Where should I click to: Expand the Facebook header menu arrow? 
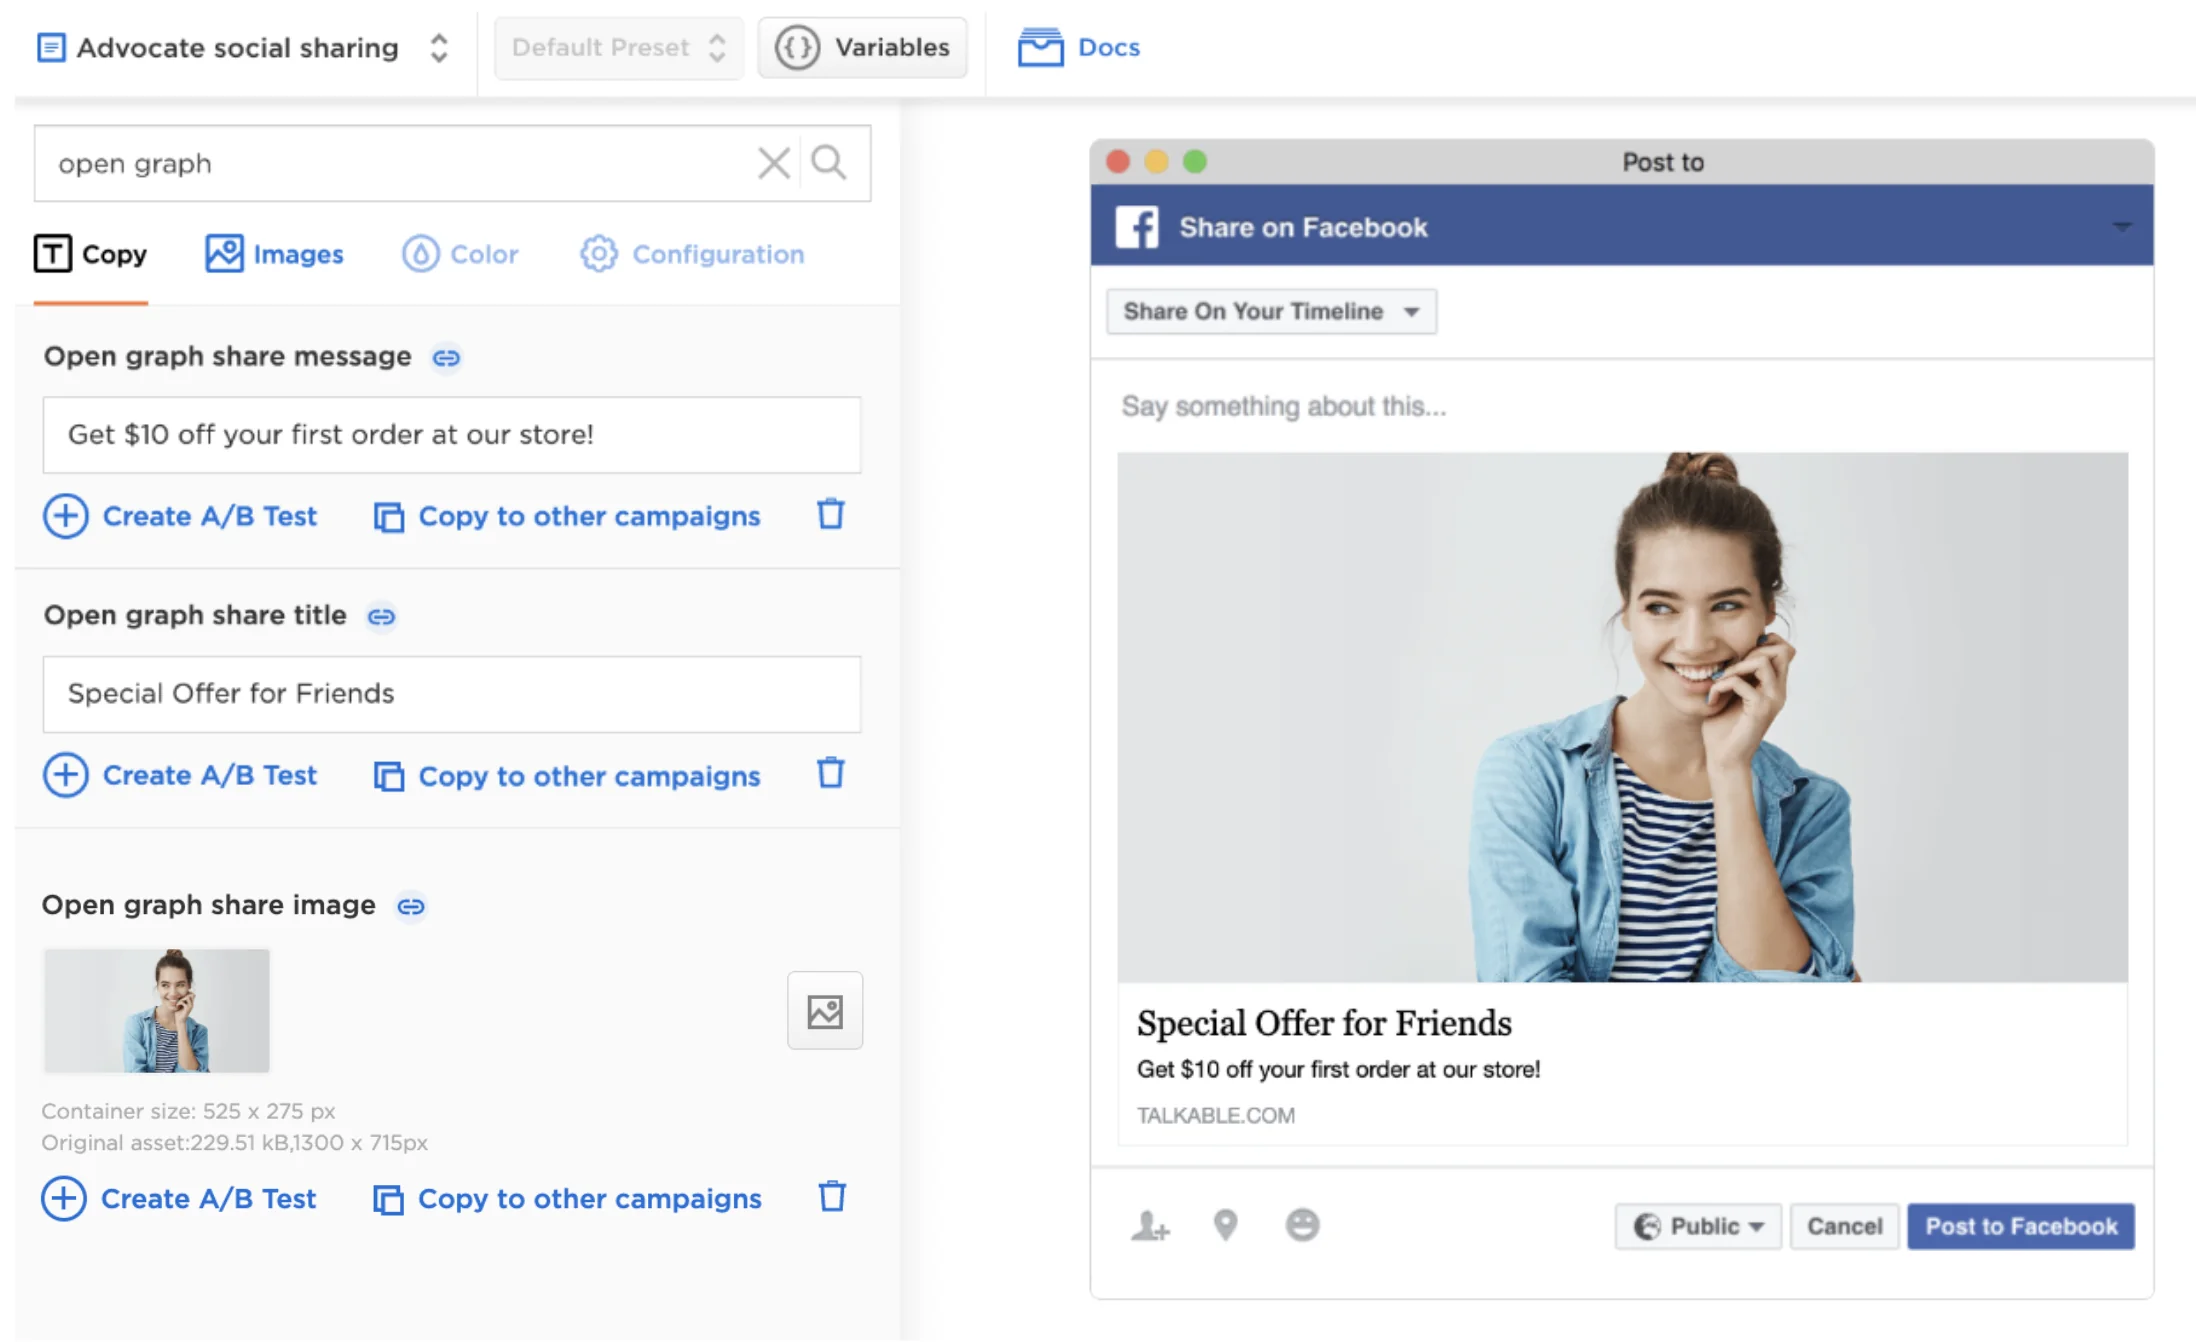coord(2121,227)
